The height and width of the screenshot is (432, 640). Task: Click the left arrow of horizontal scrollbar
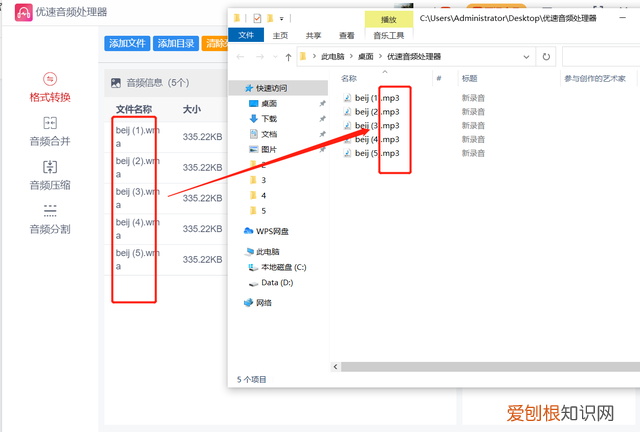335,367
